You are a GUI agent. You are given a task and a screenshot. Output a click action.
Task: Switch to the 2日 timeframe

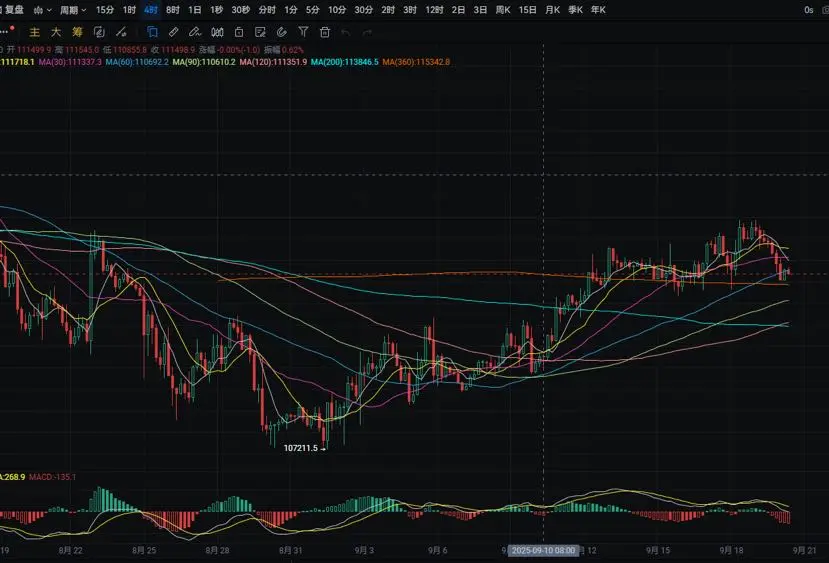point(458,10)
